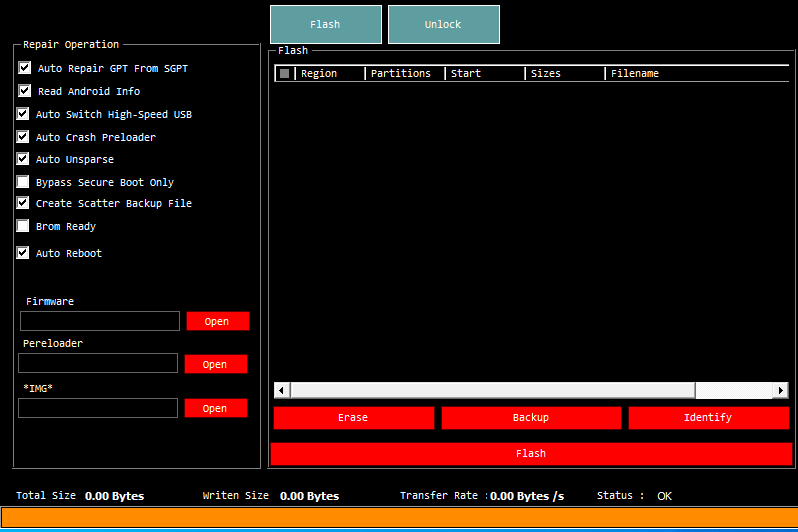Uncheck Auto Reboot option
Viewport: 798px width, 532px height.
[23, 253]
